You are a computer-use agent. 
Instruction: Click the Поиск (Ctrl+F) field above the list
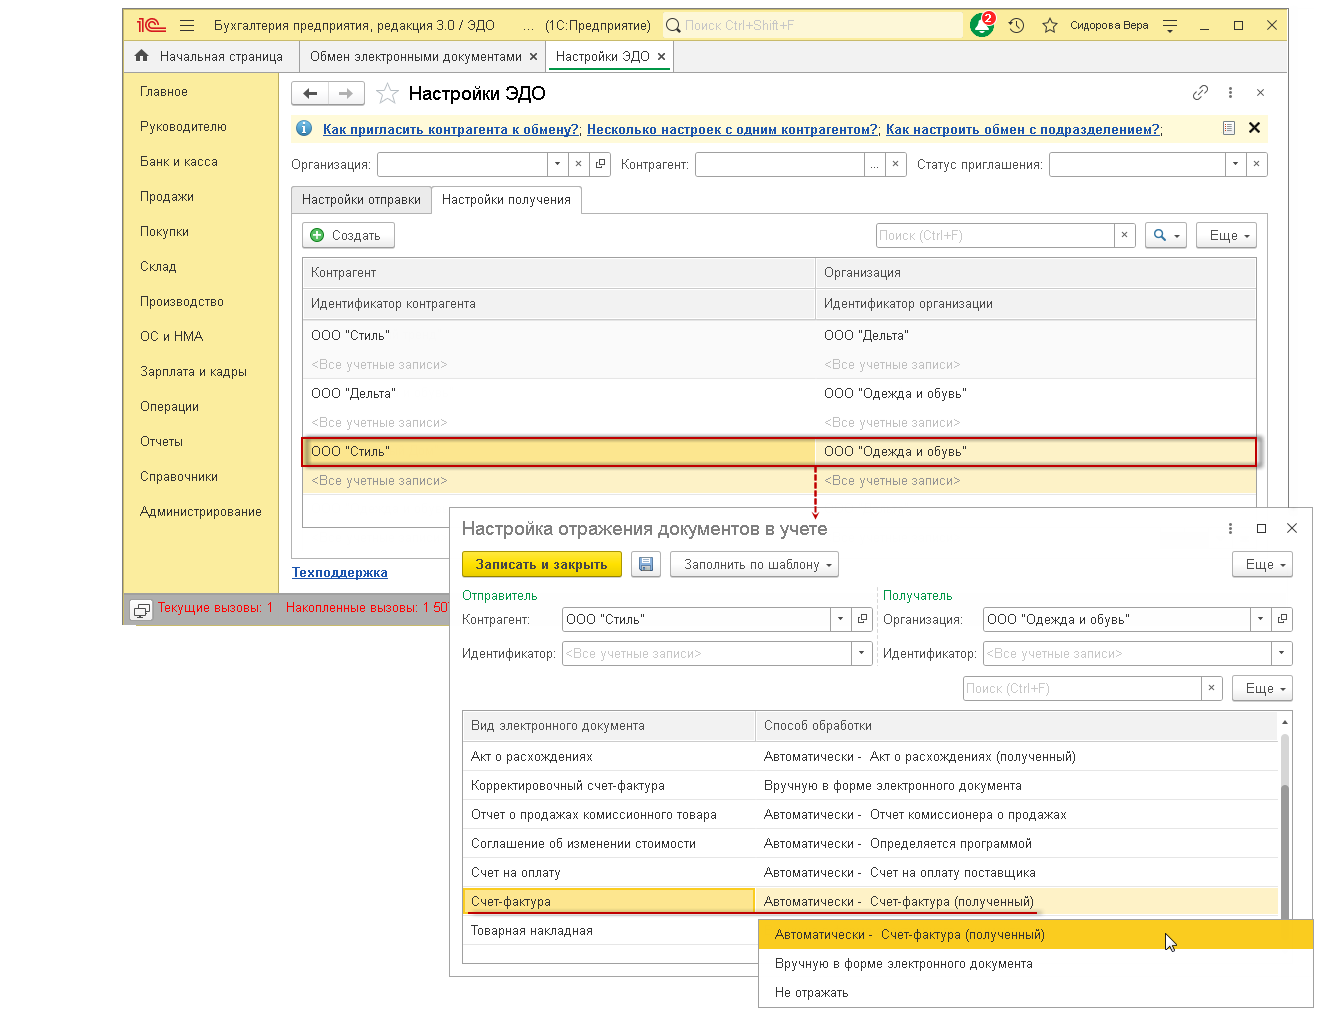[995, 235]
